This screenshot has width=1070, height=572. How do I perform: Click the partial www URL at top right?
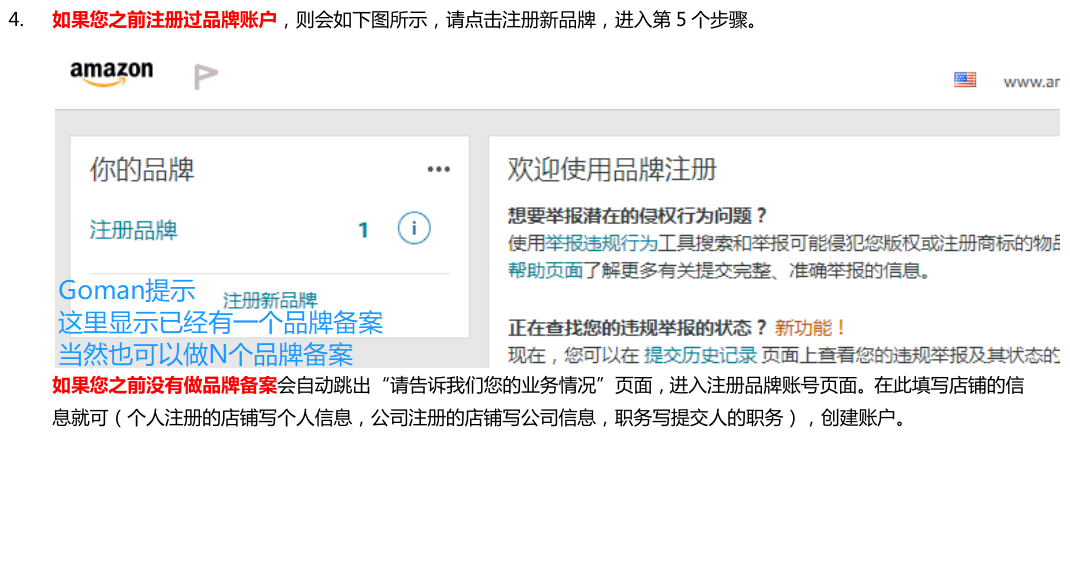(x=1031, y=82)
